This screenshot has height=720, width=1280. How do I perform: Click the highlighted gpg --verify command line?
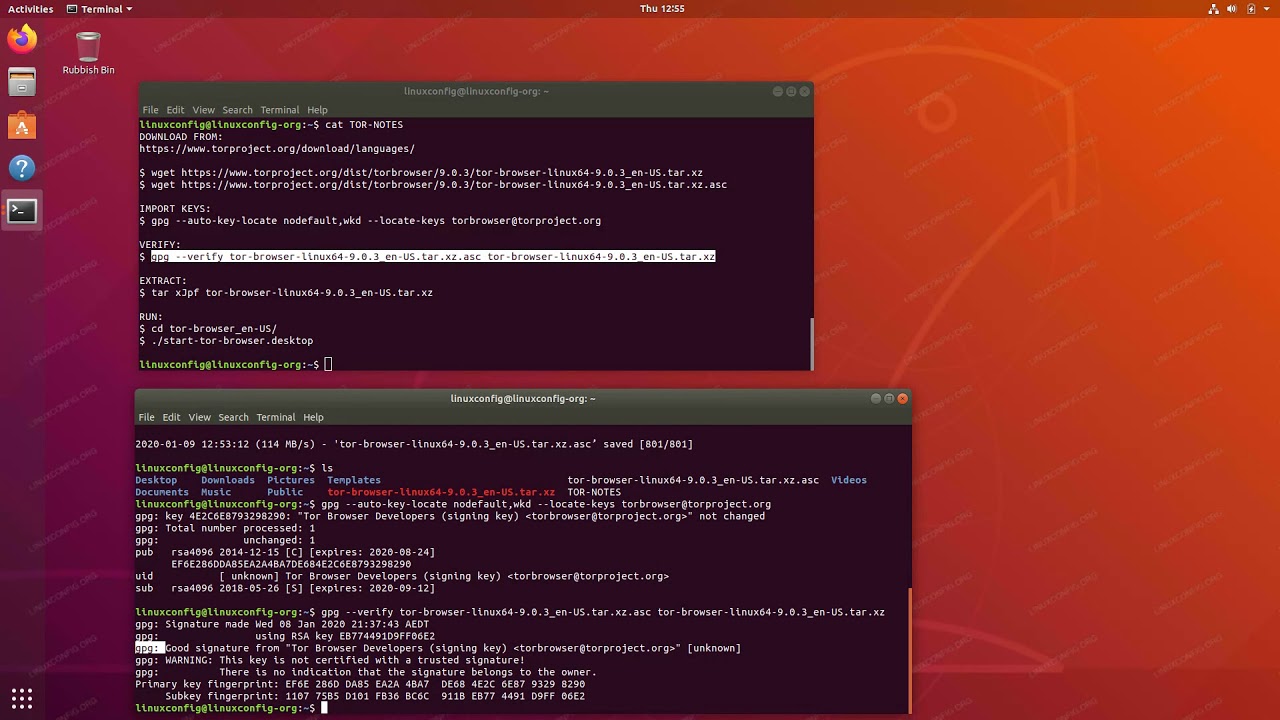pos(433,257)
